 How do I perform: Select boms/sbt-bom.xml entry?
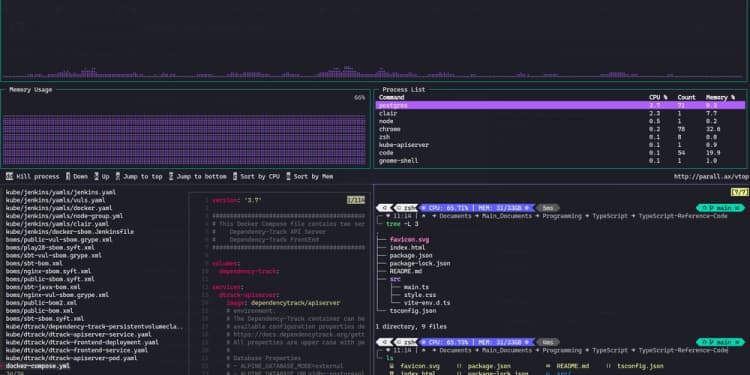pos(34,264)
